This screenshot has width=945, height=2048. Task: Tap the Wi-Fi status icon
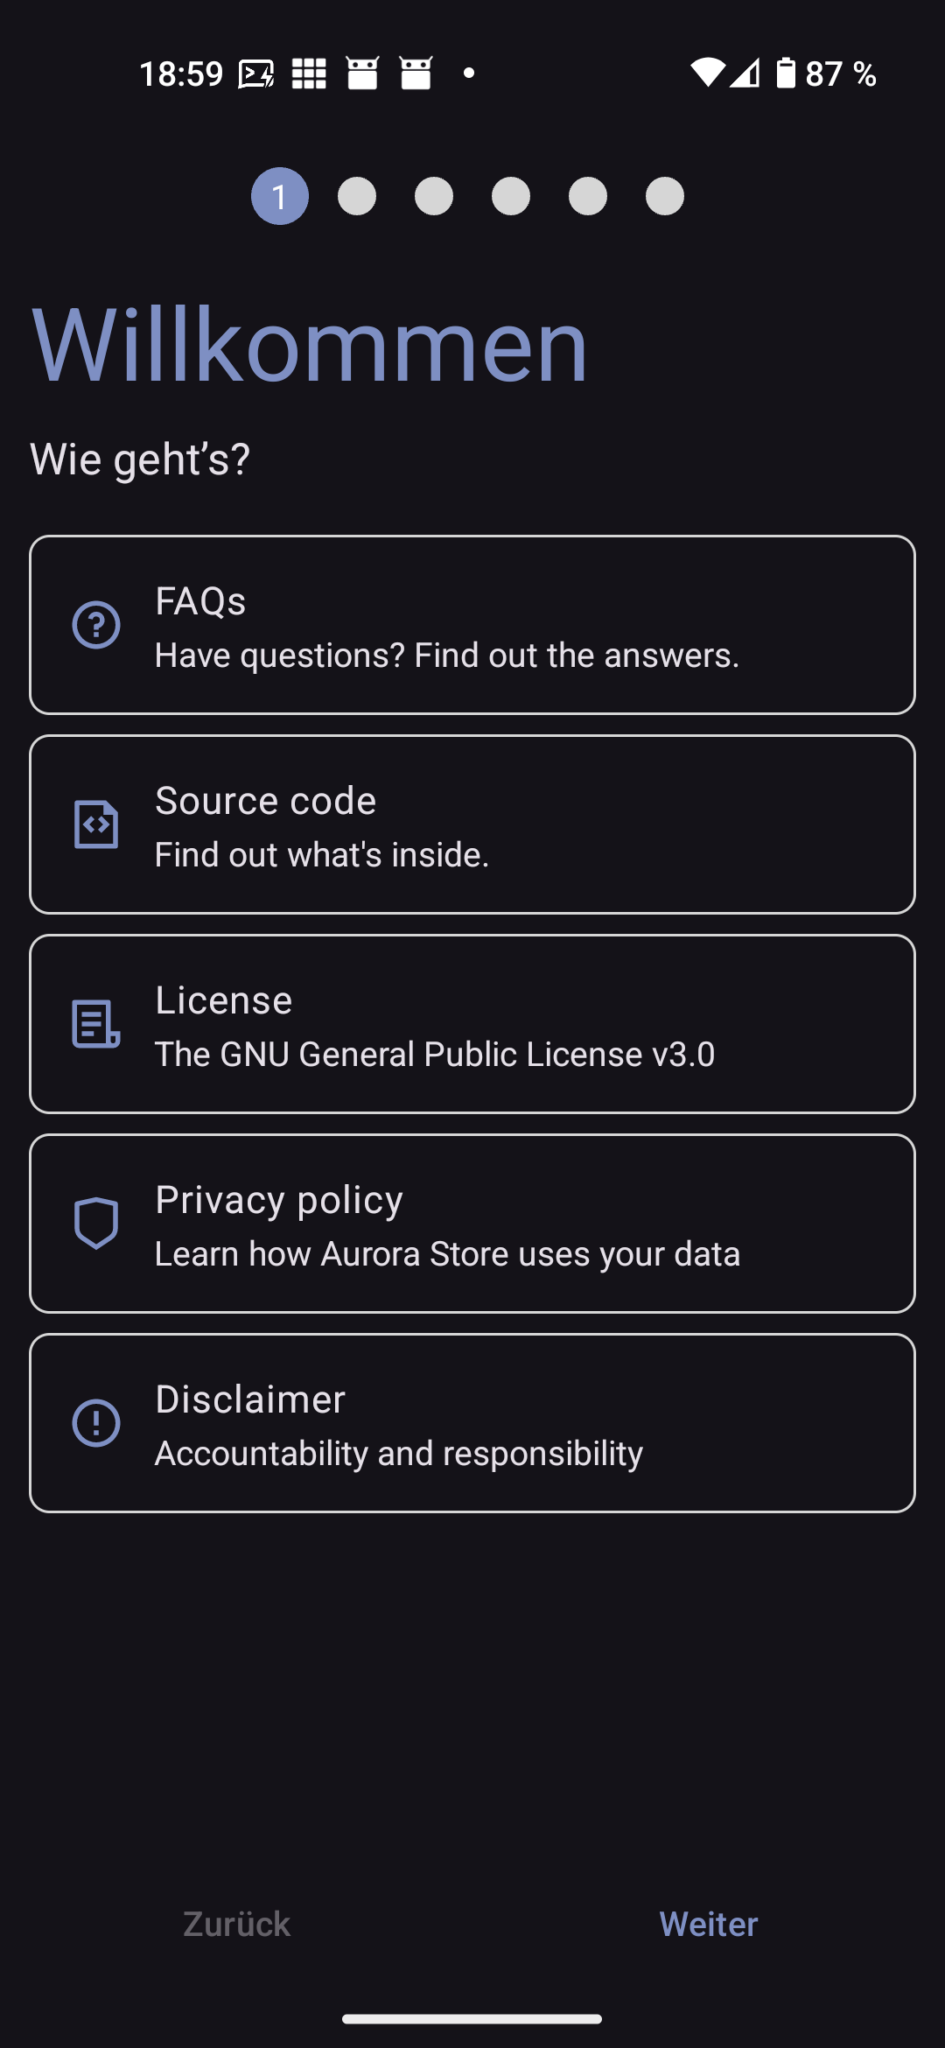[x=707, y=73]
